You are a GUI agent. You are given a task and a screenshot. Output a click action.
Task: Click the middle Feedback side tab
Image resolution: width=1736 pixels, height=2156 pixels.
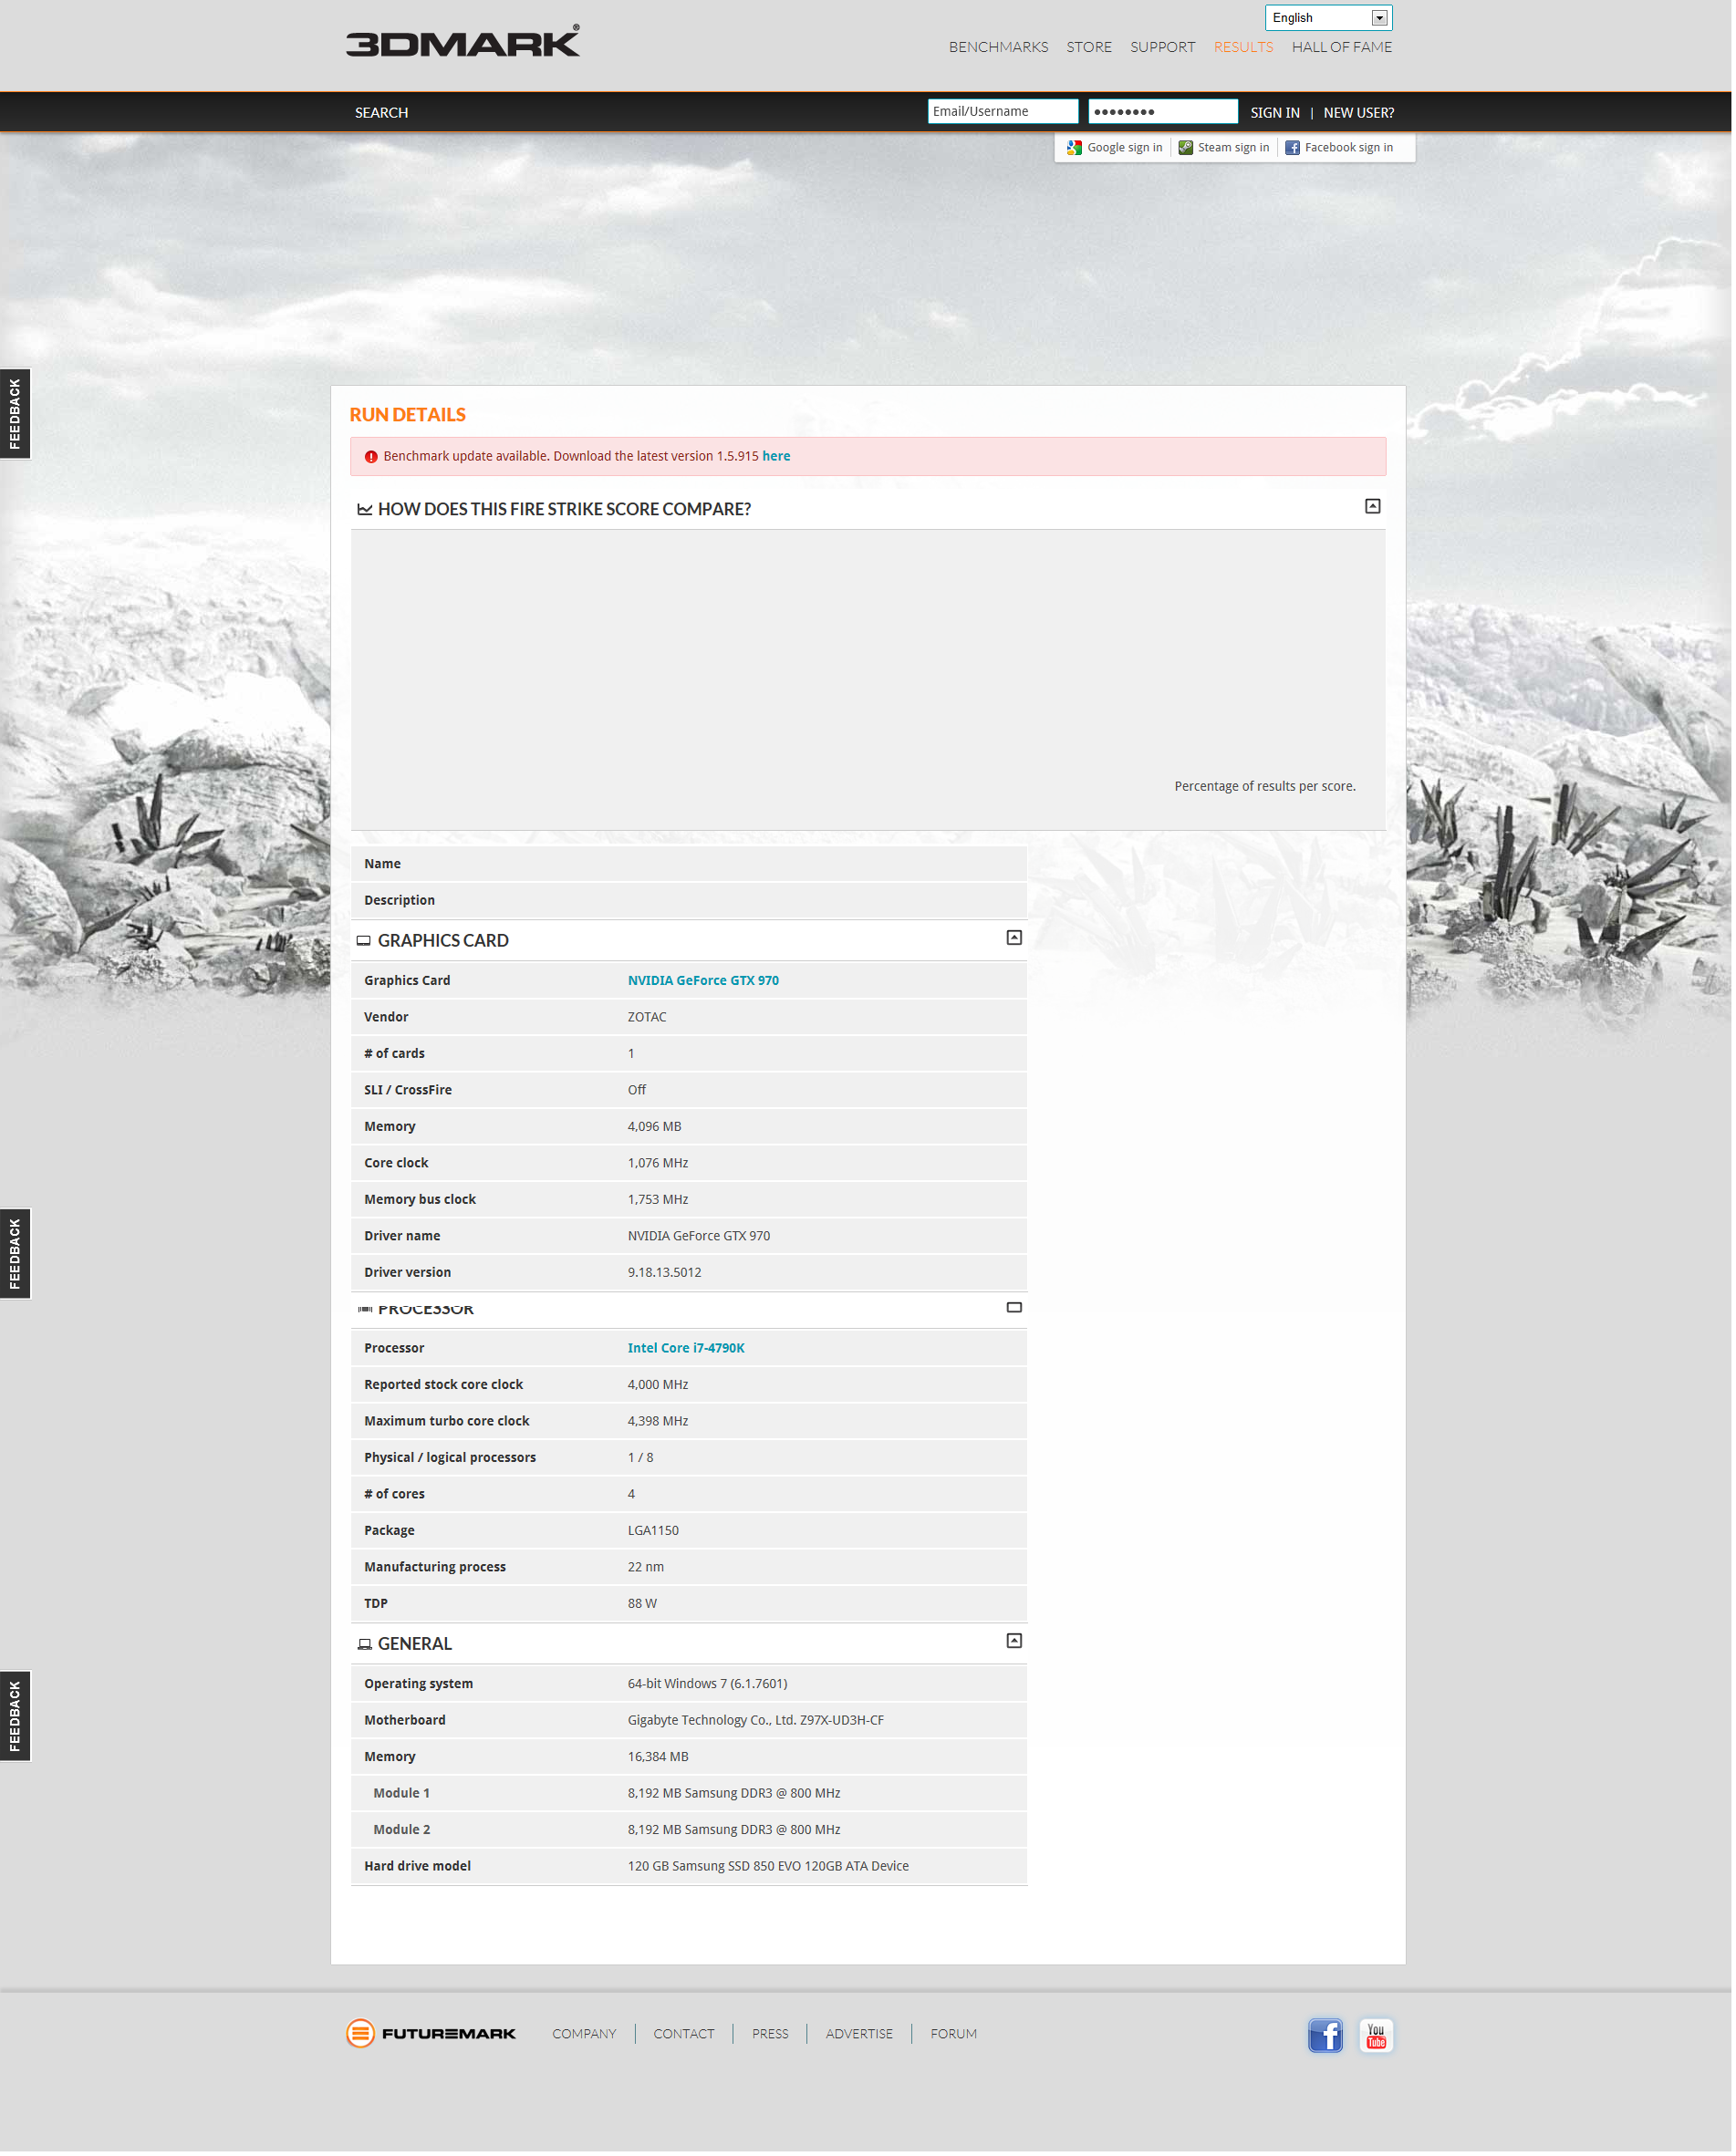(15, 1254)
